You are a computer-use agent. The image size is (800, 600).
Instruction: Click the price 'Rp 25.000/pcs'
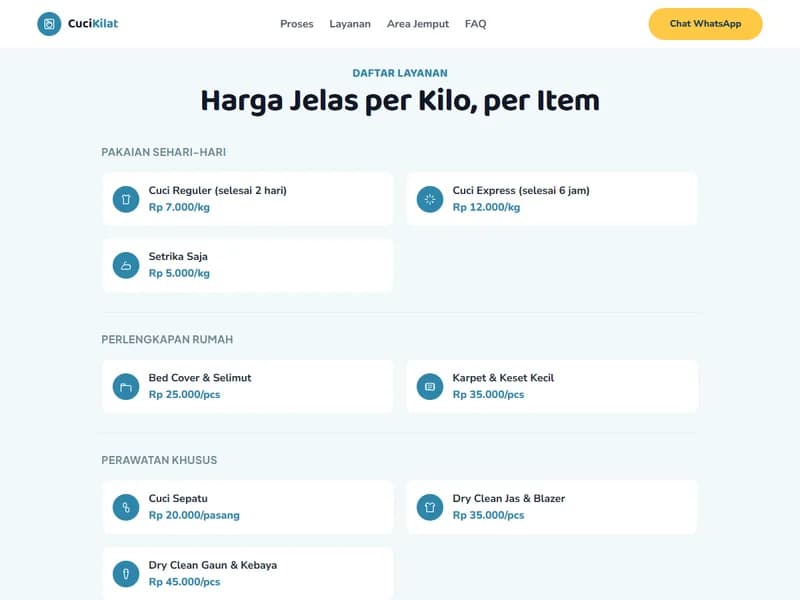click(184, 394)
